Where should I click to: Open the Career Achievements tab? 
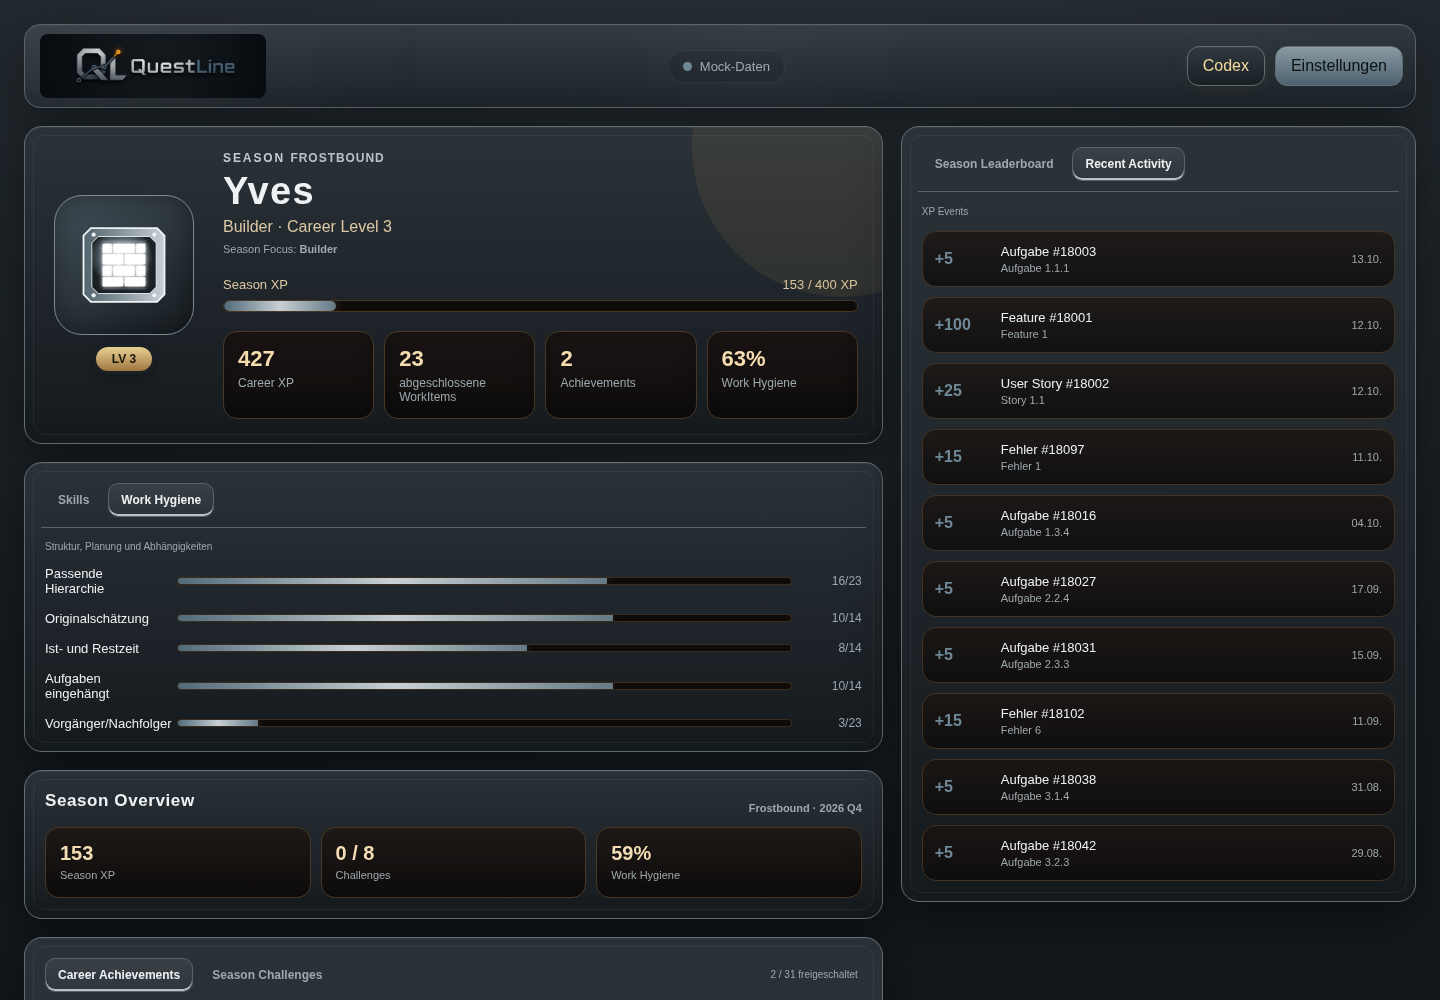(119, 975)
